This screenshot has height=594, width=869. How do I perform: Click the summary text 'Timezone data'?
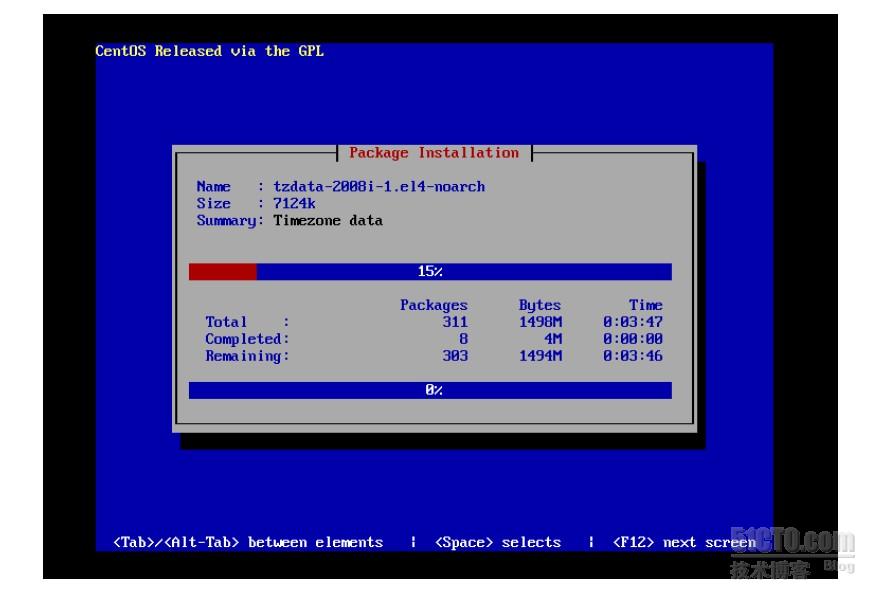click(x=328, y=221)
